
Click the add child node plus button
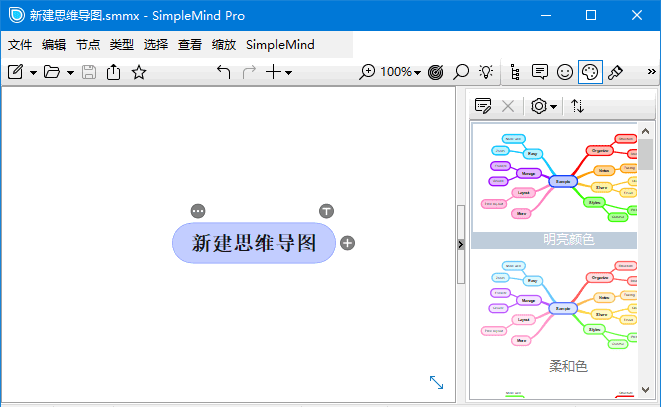[x=347, y=243]
